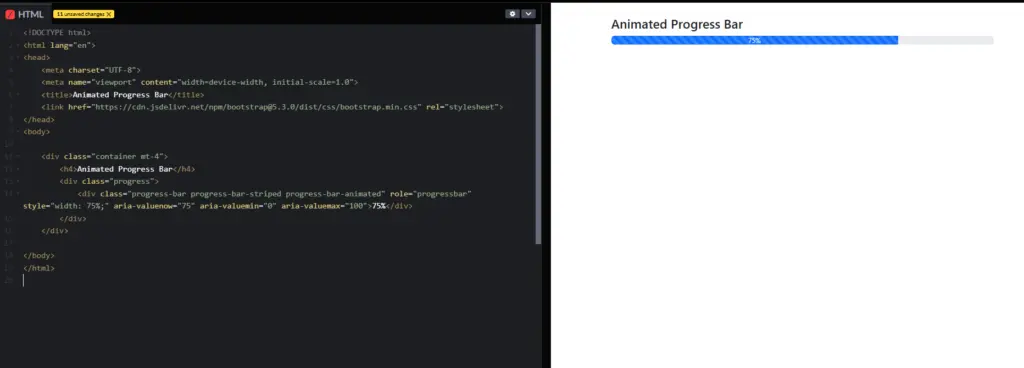Click the '11 unsaved changes' badge

[84, 14]
